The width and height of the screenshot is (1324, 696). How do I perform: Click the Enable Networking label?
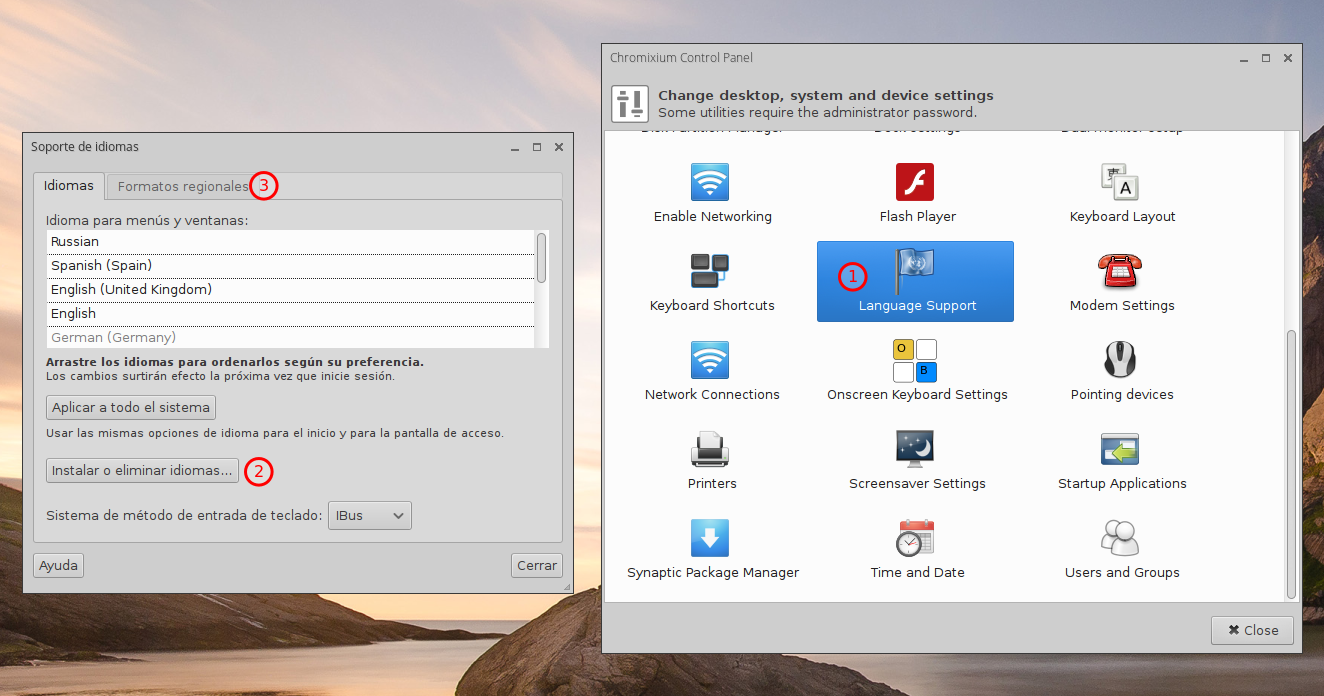pos(712,216)
